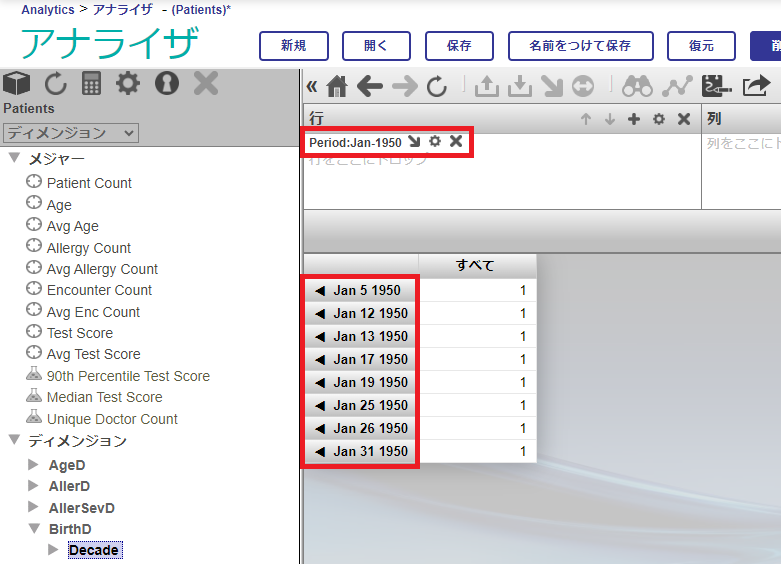The image size is (781, 564).
Task: Open the ディメンション dropdown selector
Action: (71, 133)
